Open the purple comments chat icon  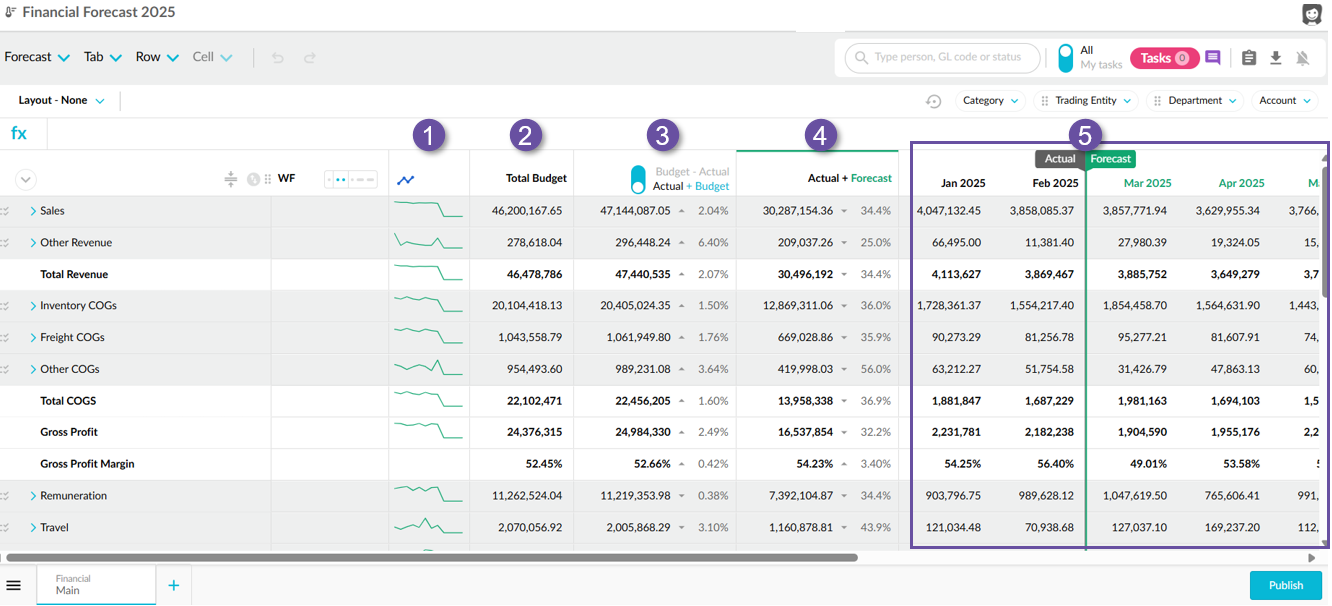[x=1213, y=58]
